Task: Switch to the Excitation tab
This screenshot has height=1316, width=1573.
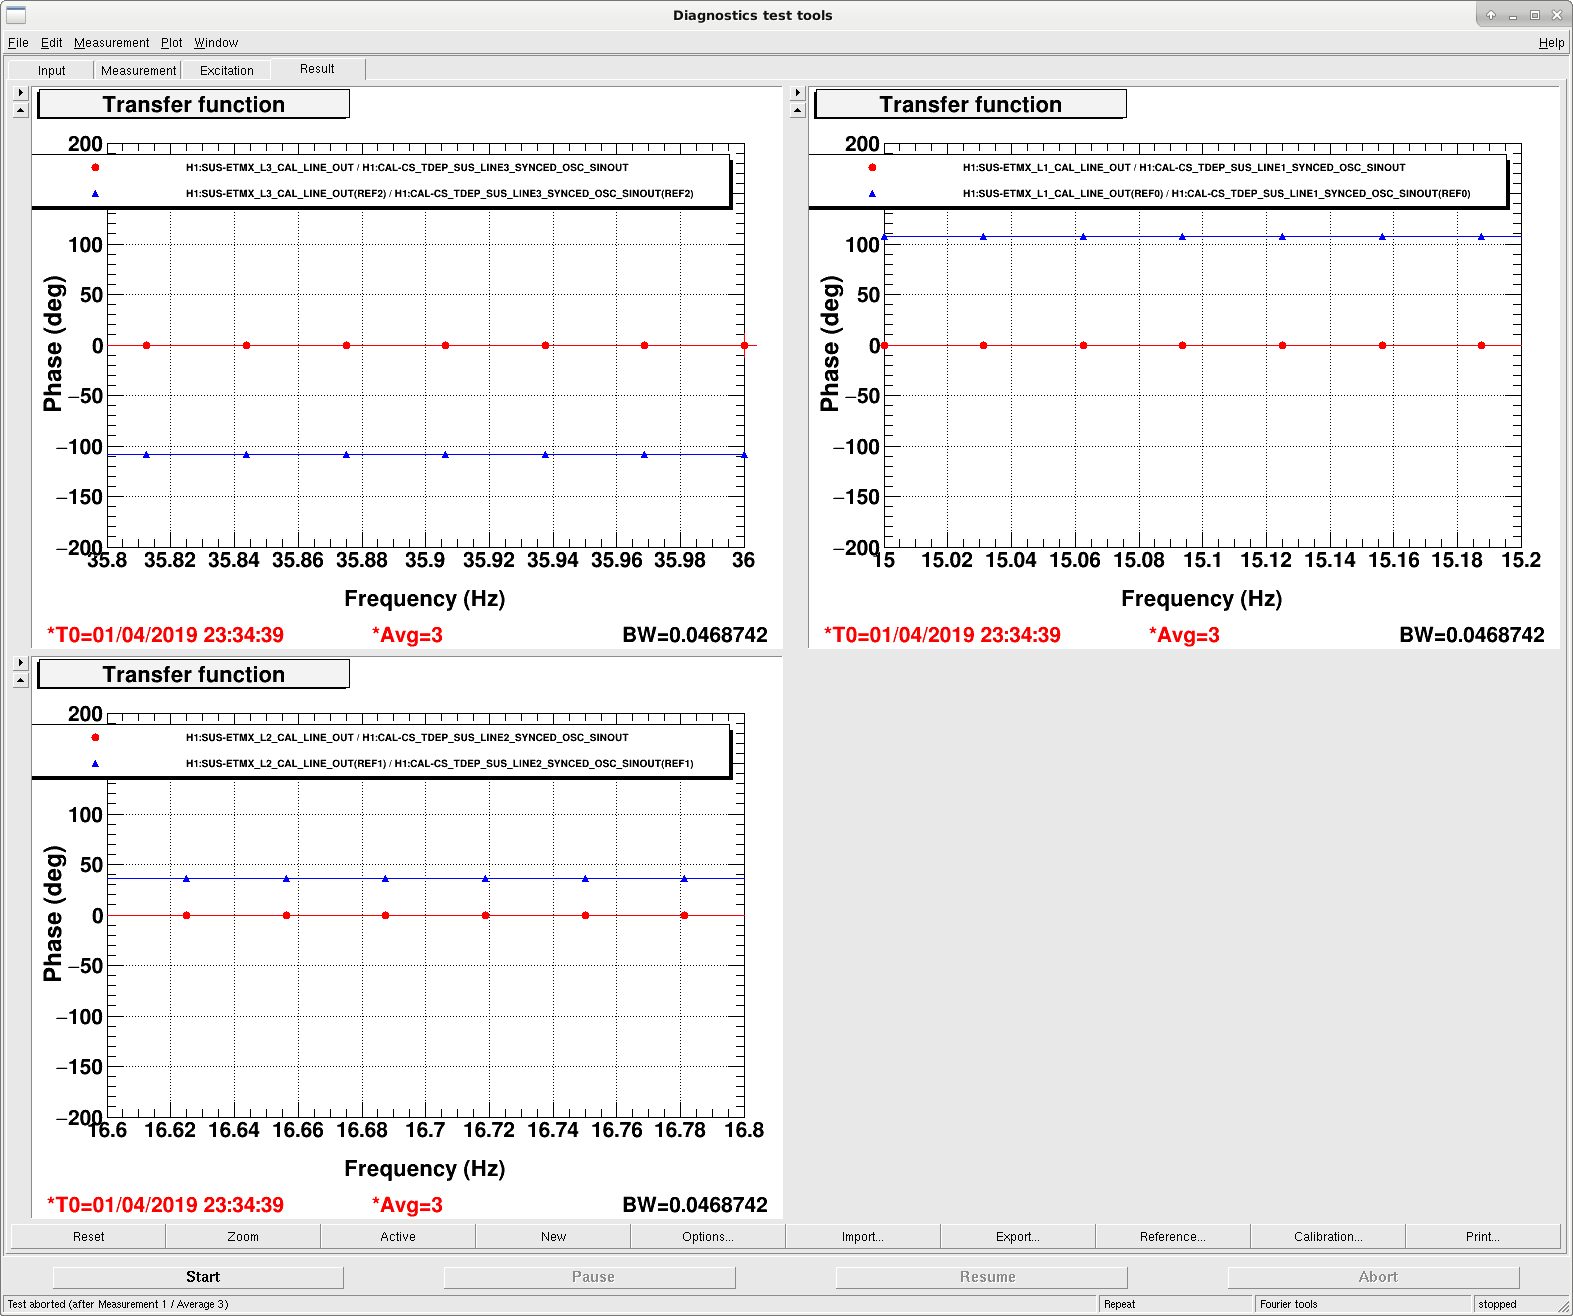Action: 227,70
